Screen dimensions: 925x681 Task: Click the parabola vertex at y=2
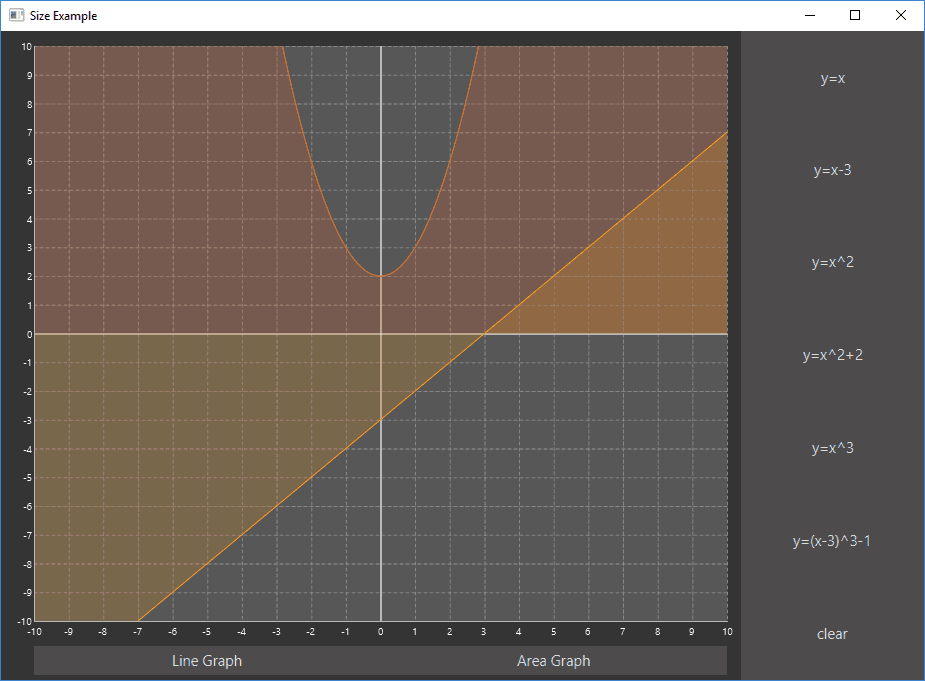pos(381,276)
